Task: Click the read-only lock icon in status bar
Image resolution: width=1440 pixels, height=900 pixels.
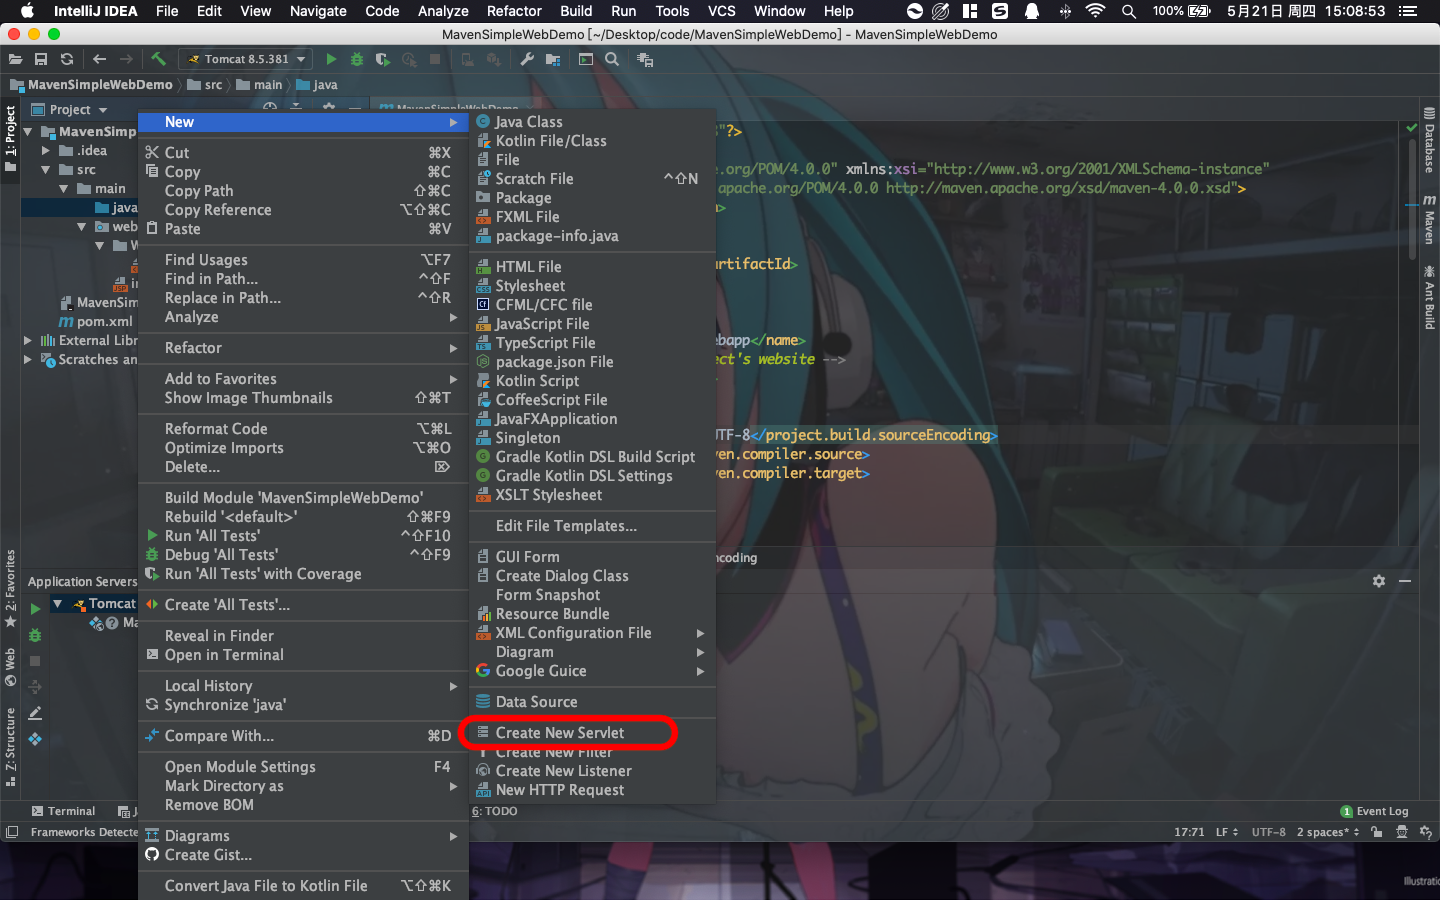Action: click(1377, 832)
